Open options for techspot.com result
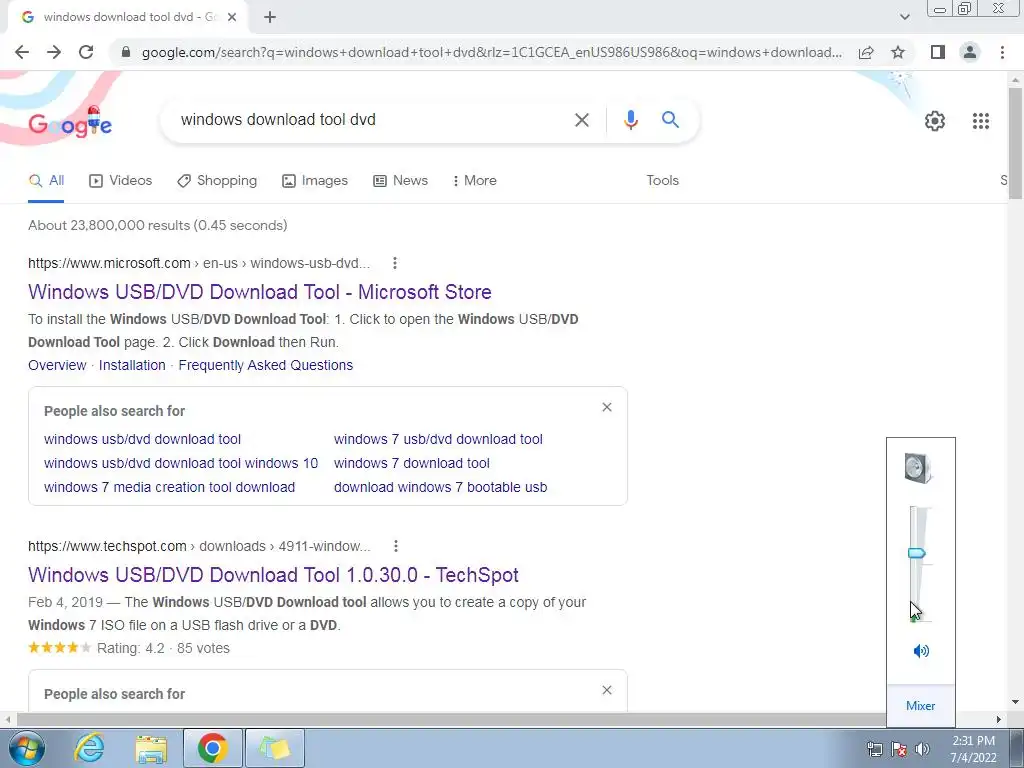Viewport: 1024px width, 768px height. tap(396, 546)
